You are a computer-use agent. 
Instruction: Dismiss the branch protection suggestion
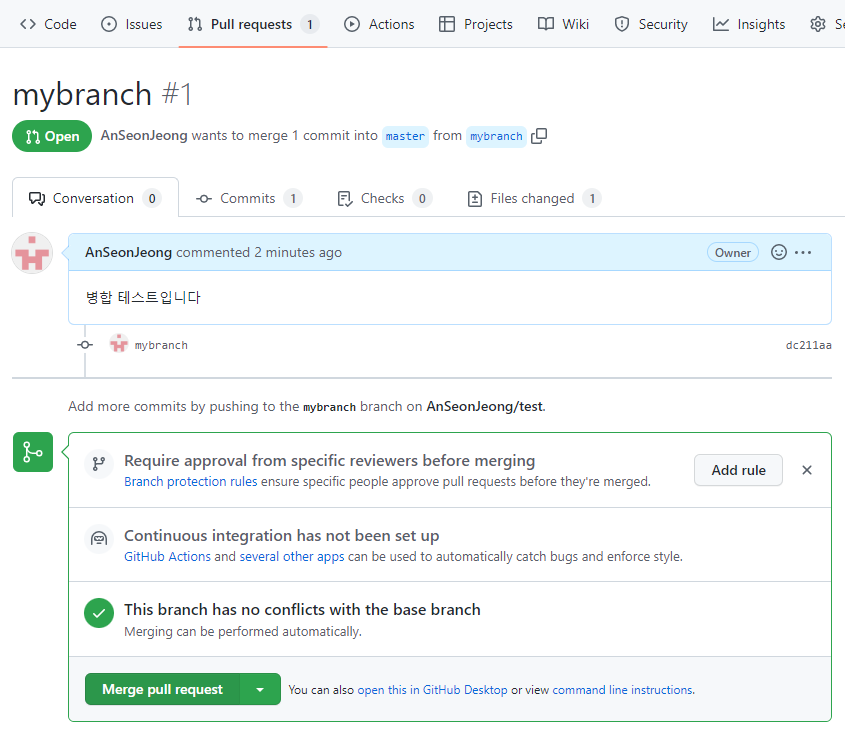pos(807,470)
